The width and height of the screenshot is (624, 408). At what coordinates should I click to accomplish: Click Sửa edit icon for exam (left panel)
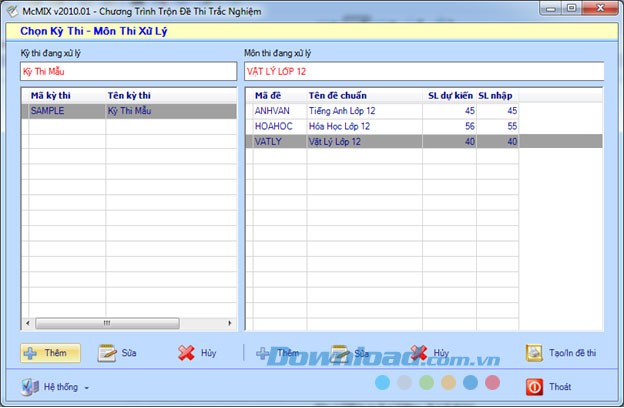point(108,353)
